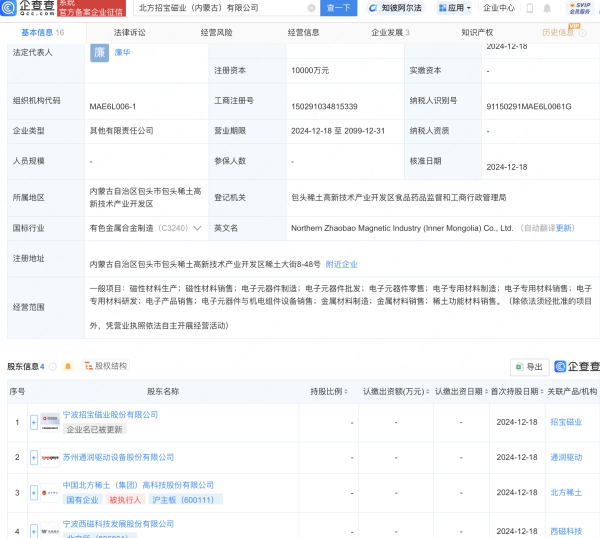Image resolution: width=600 pixels, height=538 pixels.
Task: Open 企业中心 in header
Action: (499, 8)
